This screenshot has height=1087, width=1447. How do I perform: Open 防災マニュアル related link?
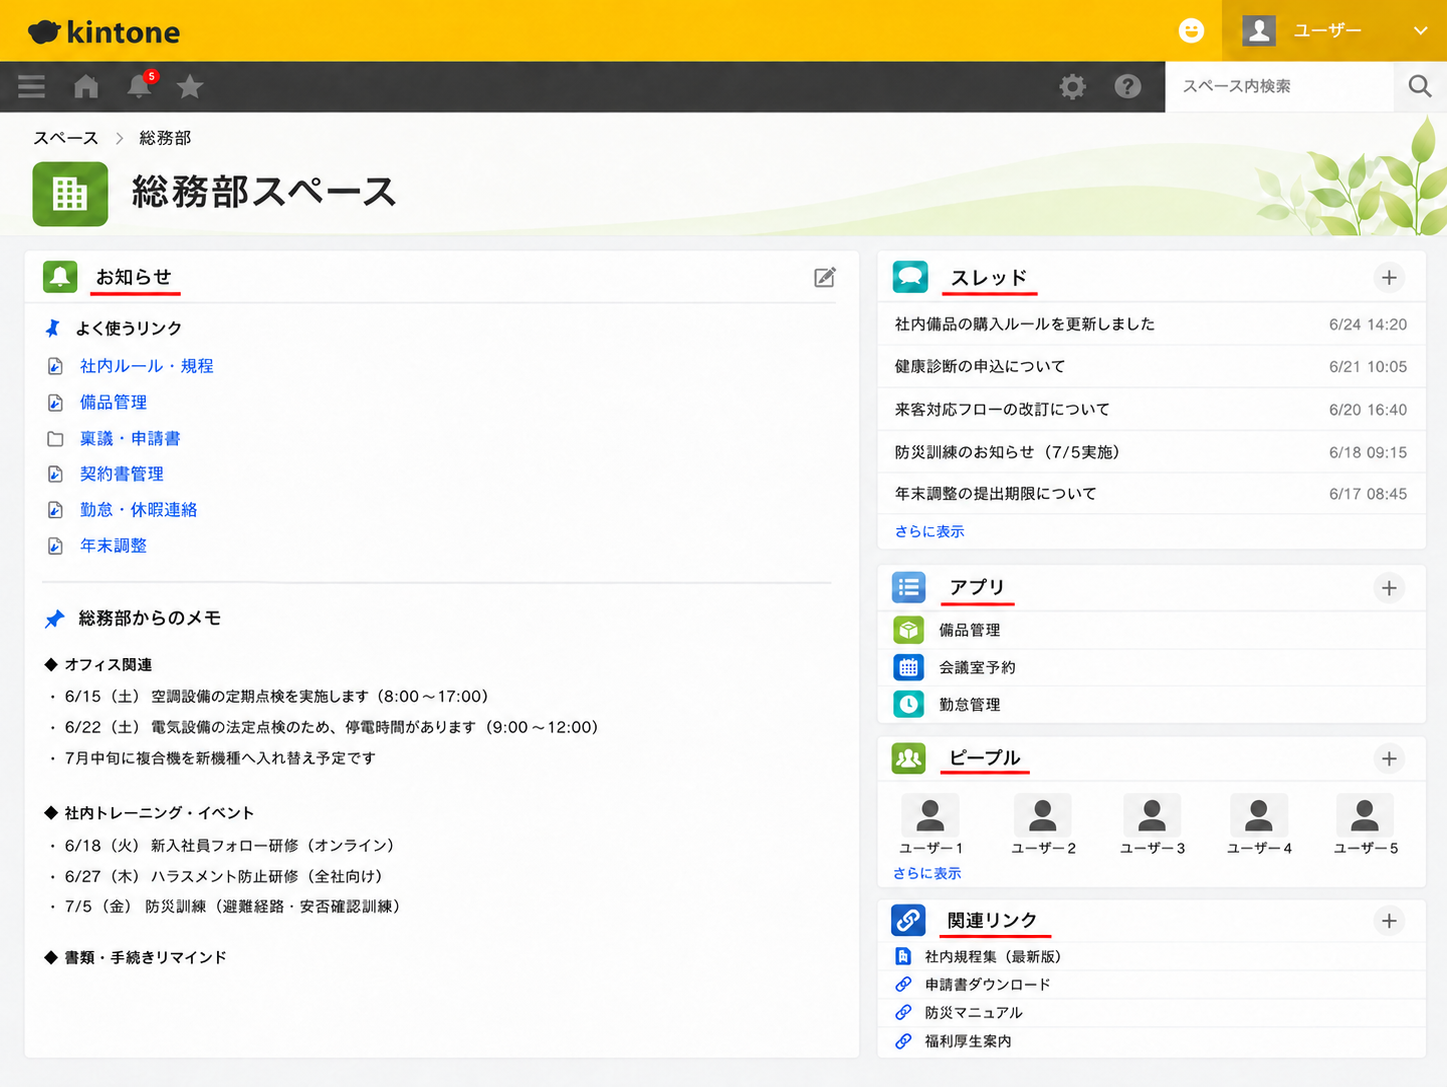point(974,1013)
